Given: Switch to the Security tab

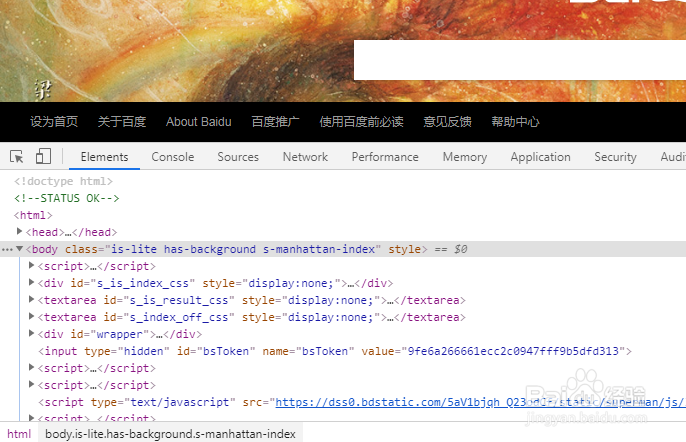Looking at the screenshot, I should [615, 157].
